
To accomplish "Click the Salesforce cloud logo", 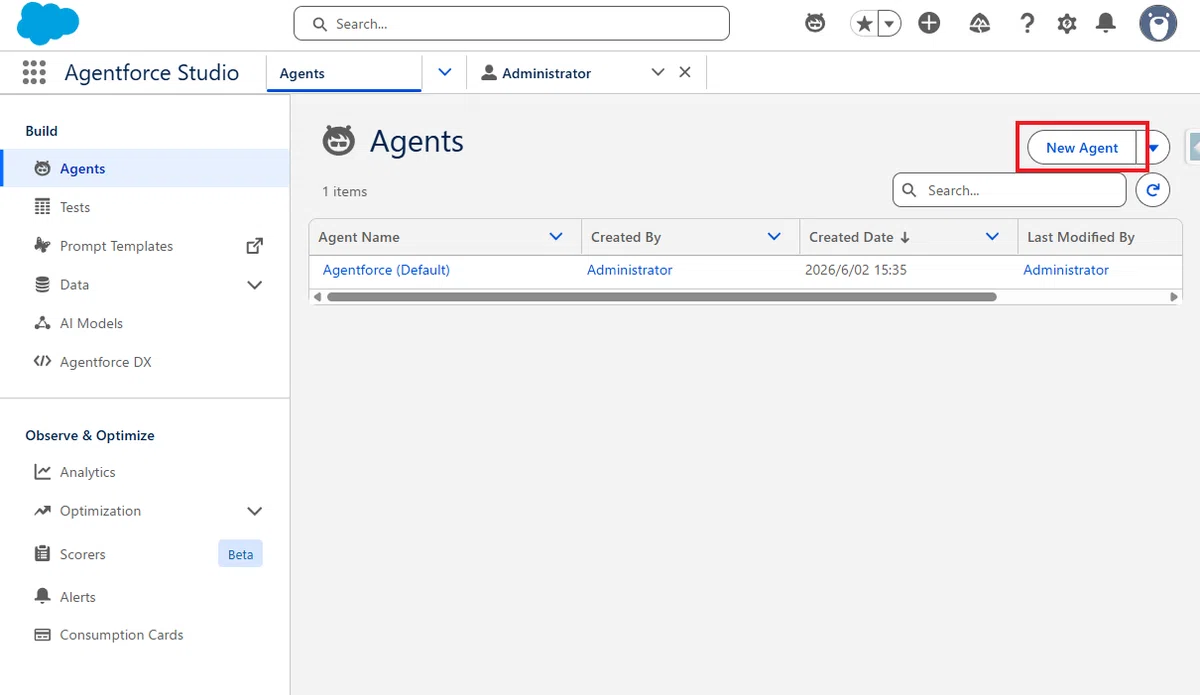I will point(48,23).
